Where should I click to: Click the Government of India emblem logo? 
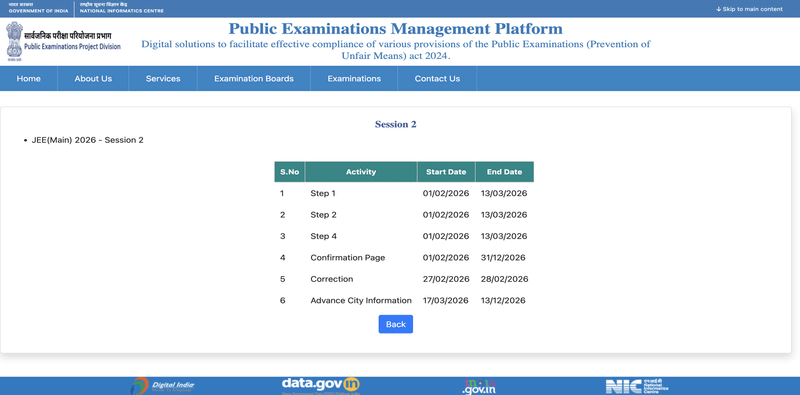pyautogui.click(x=14, y=40)
